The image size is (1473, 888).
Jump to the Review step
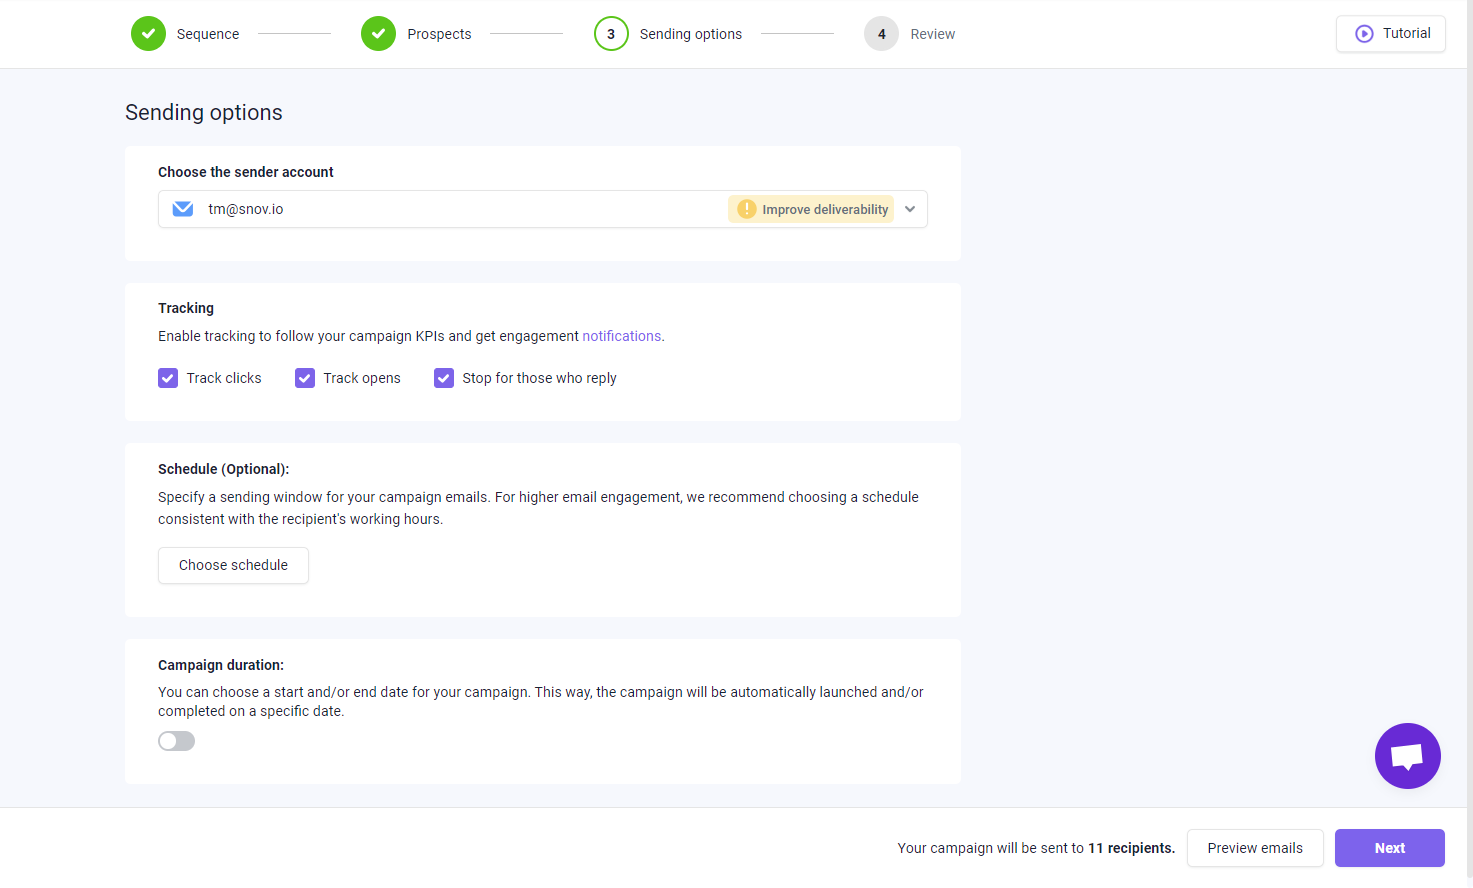click(933, 34)
